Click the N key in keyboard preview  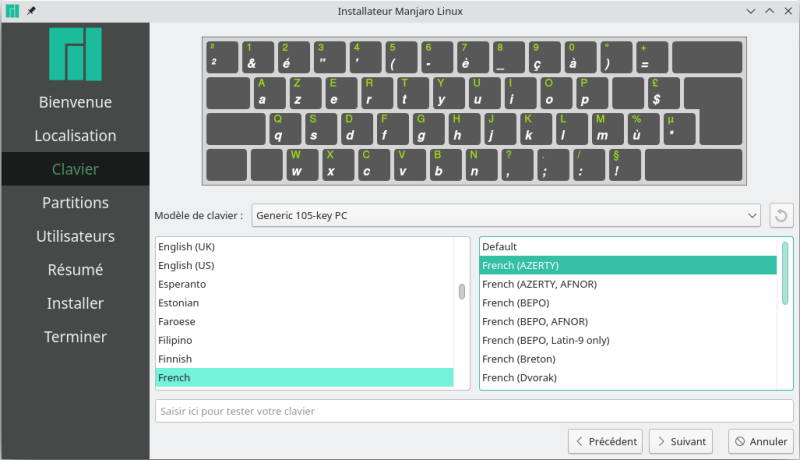click(482, 165)
